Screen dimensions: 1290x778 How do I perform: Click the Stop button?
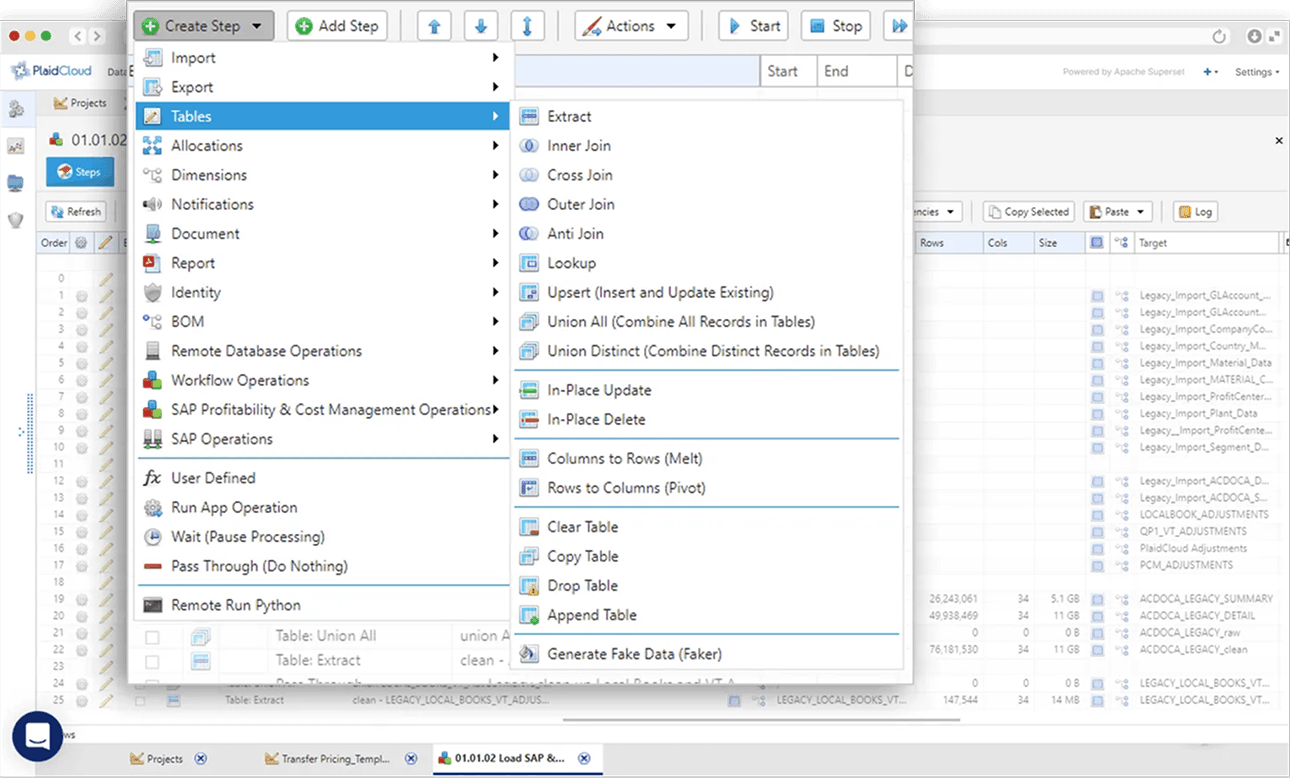pyautogui.click(x=836, y=26)
